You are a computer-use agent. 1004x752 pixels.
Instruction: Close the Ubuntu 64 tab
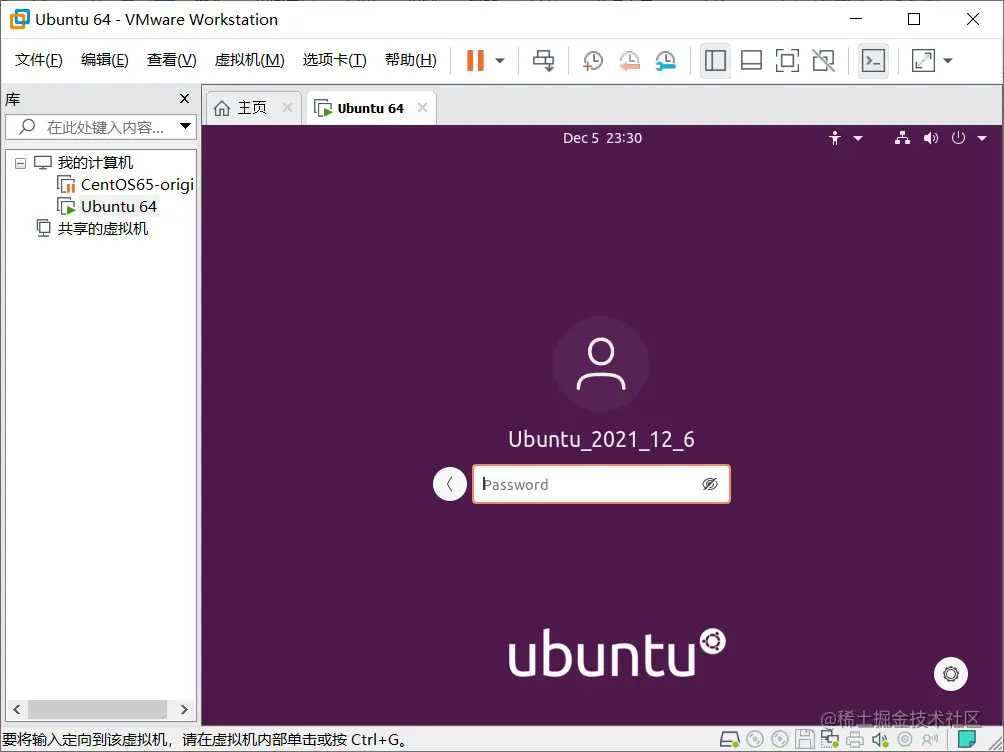click(x=423, y=108)
